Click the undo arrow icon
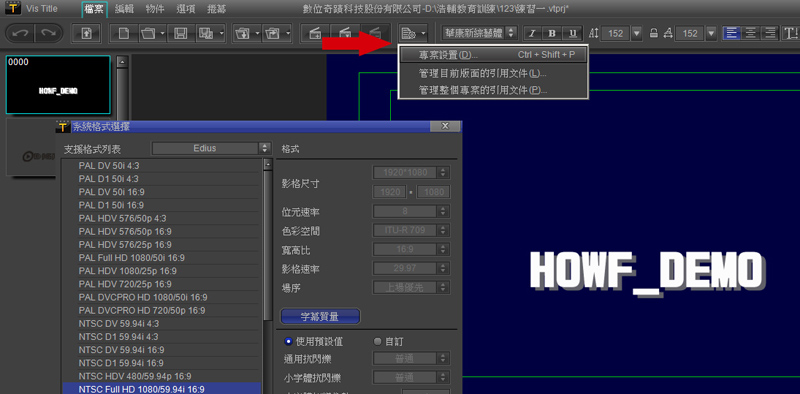The height and width of the screenshot is (394, 800). pos(21,34)
